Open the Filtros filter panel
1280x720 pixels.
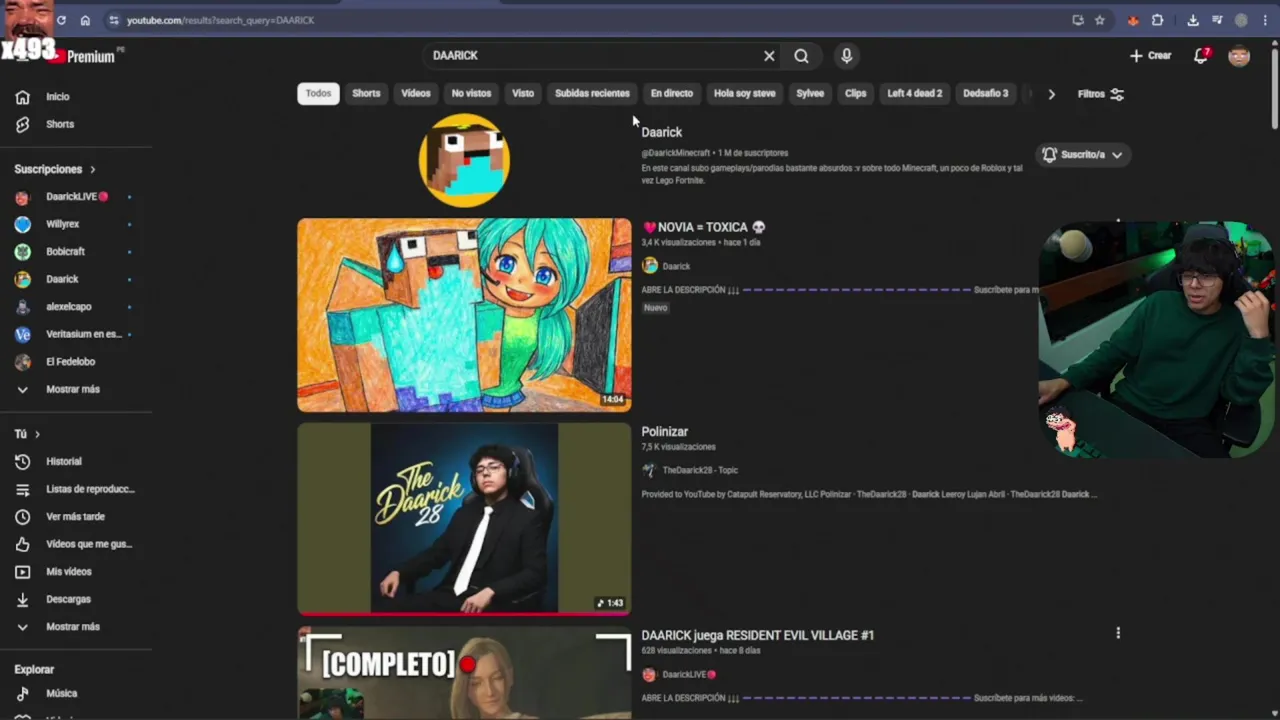point(1100,94)
